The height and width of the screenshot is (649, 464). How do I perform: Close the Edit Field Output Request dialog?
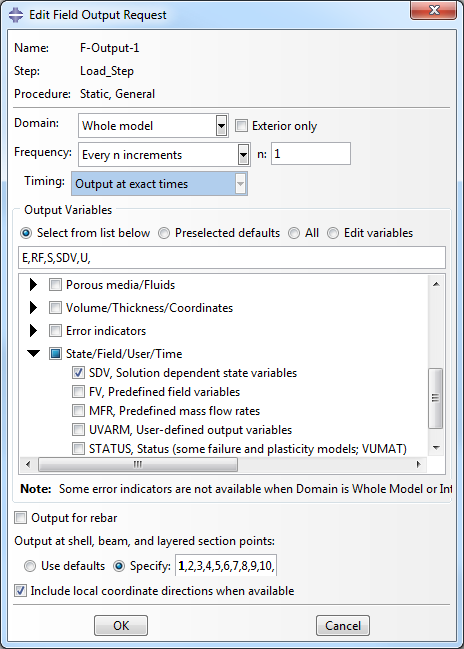point(433,10)
